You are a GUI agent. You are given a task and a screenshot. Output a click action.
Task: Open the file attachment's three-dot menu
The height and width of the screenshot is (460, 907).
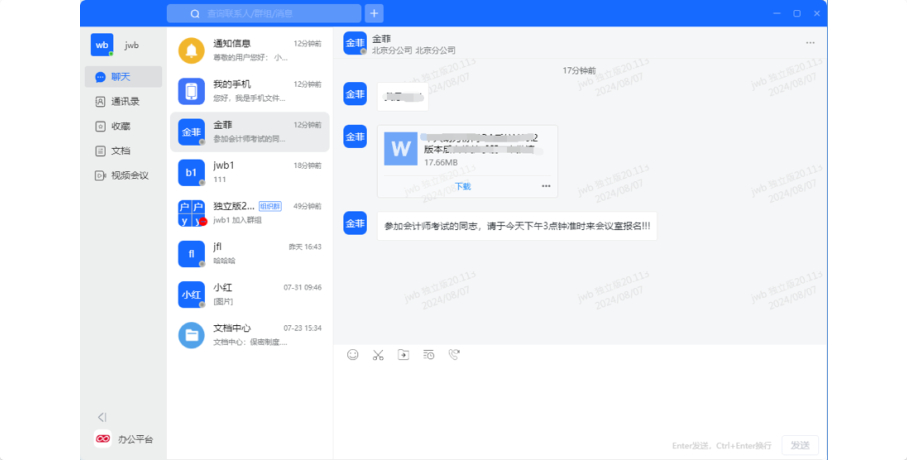(x=546, y=186)
